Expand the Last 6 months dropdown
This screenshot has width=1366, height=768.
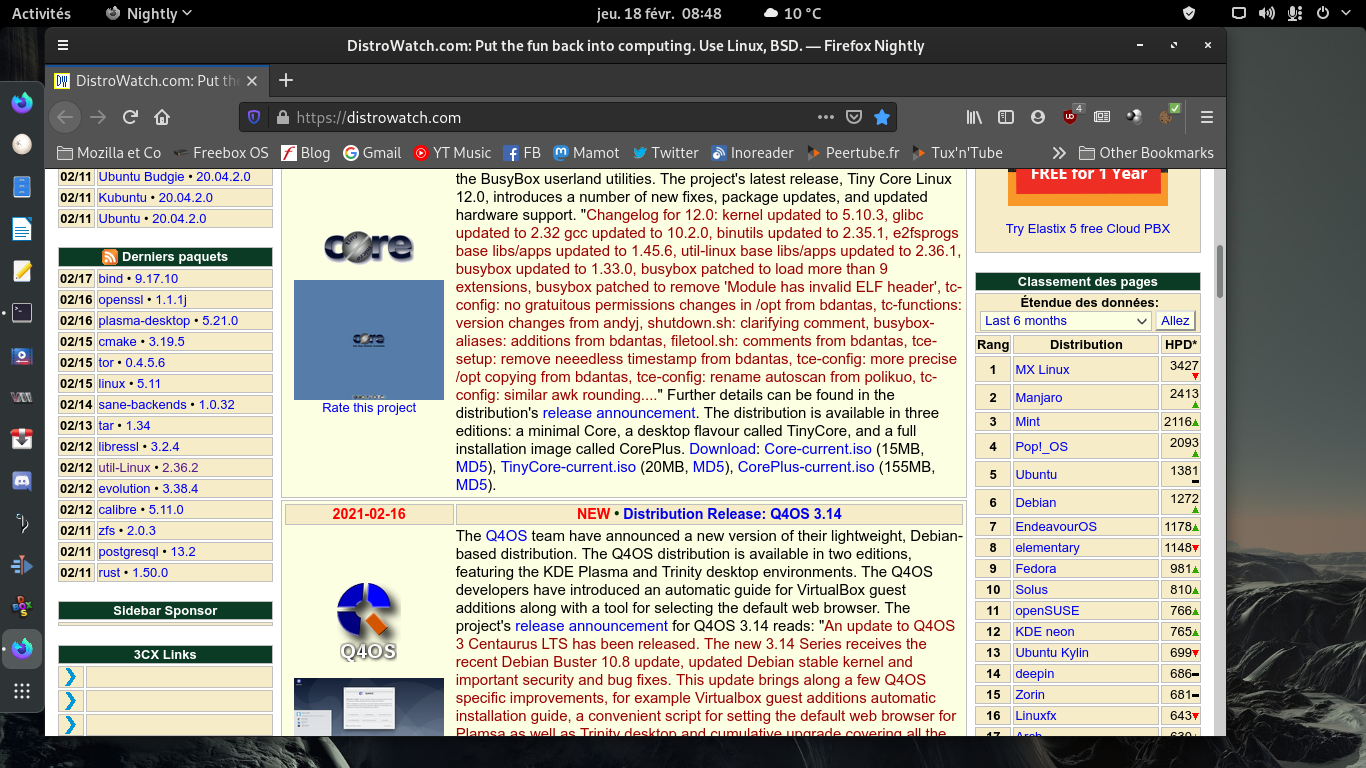1066,321
